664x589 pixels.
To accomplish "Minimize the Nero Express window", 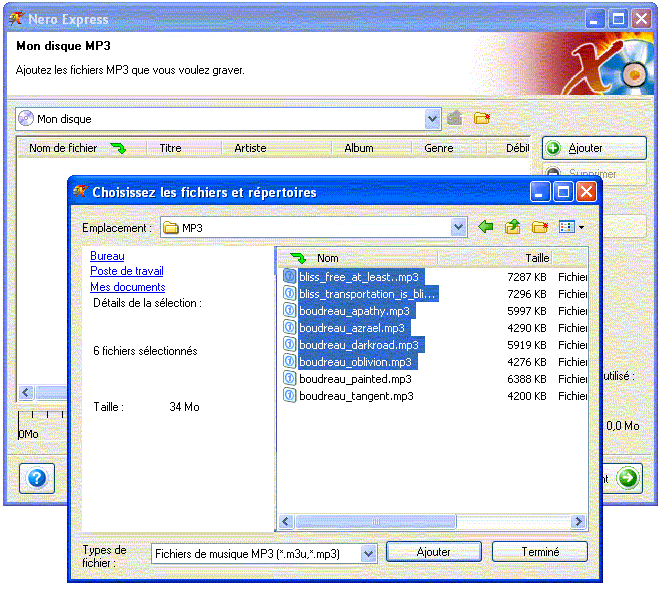I will point(594,19).
